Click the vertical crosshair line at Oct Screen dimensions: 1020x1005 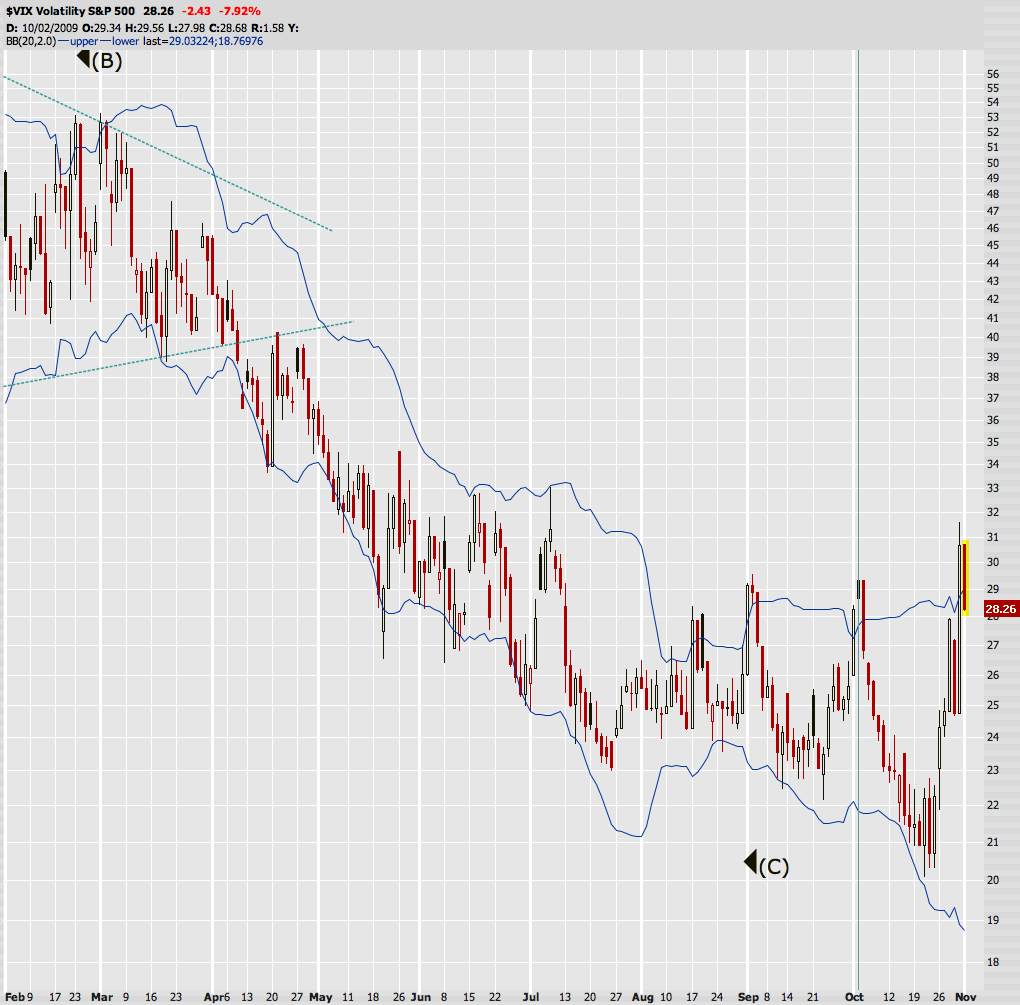click(x=858, y=520)
